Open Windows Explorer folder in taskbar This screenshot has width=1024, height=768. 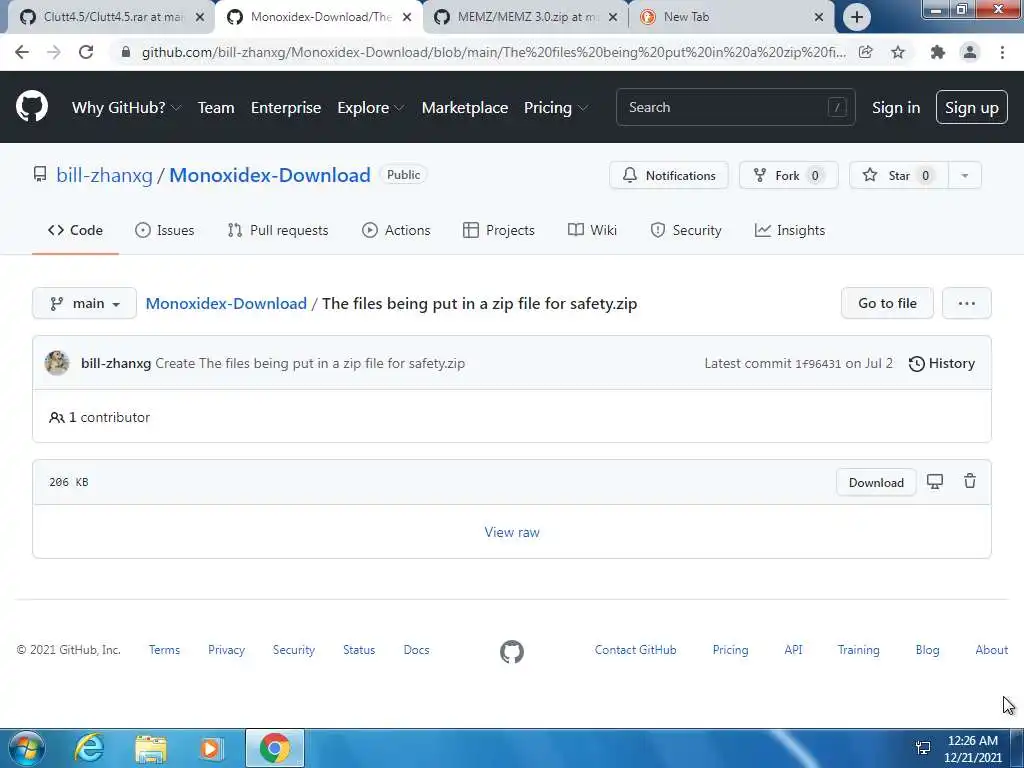pyautogui.click(x=151, y=748)
